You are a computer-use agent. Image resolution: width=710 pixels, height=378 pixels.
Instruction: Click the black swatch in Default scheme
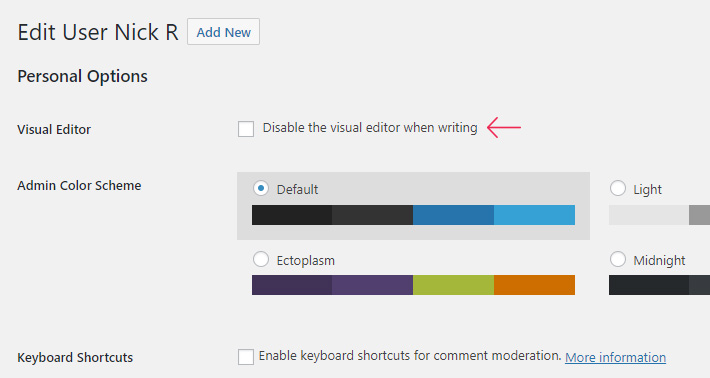292,215
